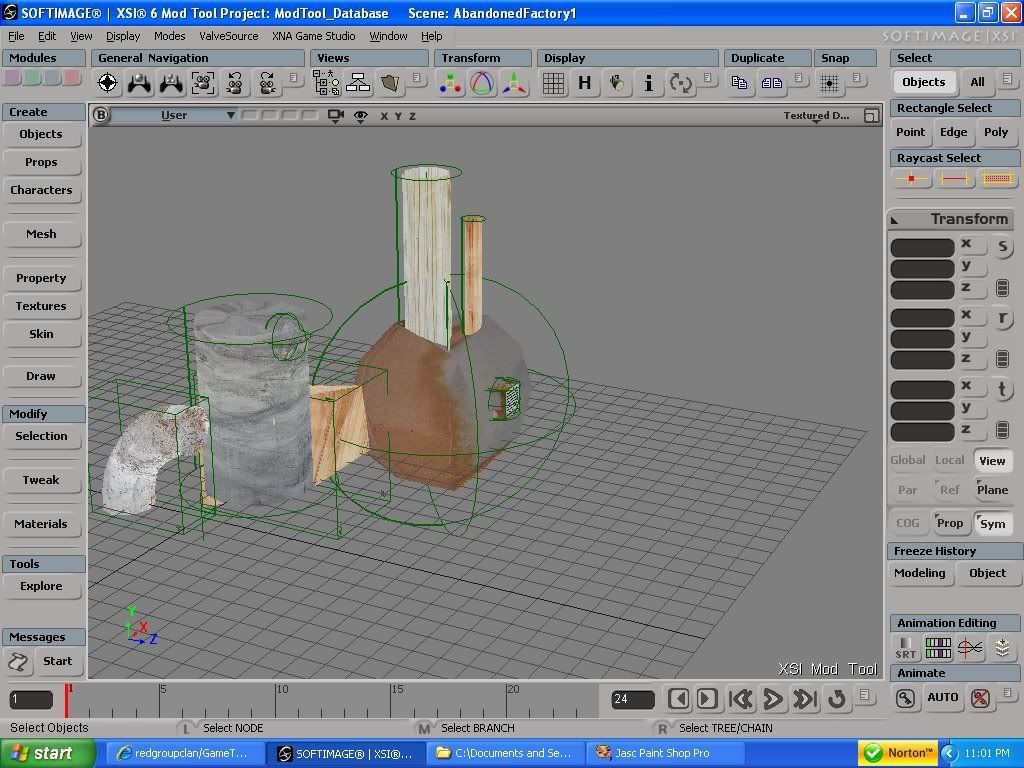Image resolution: width=1024 pixels, height=768 pixels.
Task: Click the timeline red playhead at frame 1
Action: 66,700
